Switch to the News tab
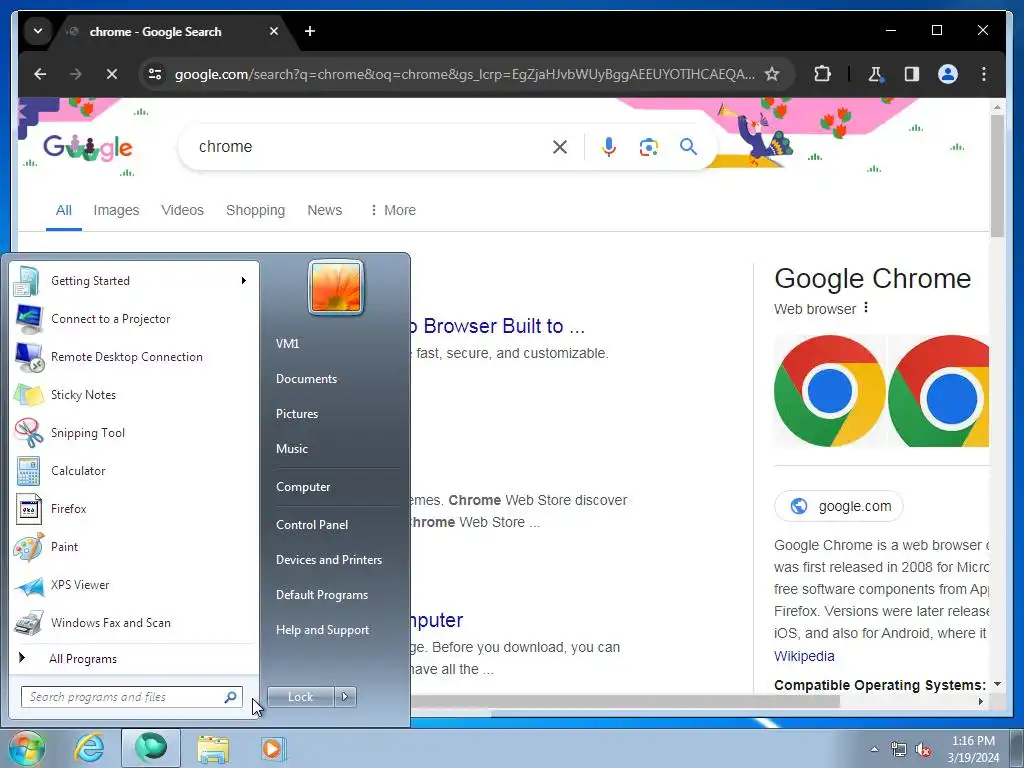Viewport: 1024px width, 768px height. (325, 210)
